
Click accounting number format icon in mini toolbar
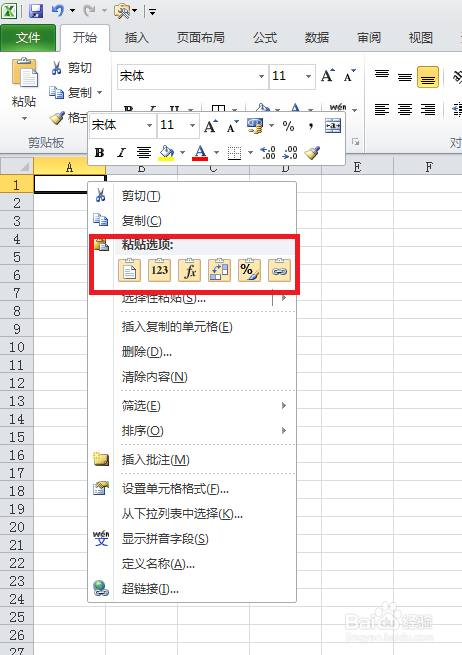click(x=255, y=126)
